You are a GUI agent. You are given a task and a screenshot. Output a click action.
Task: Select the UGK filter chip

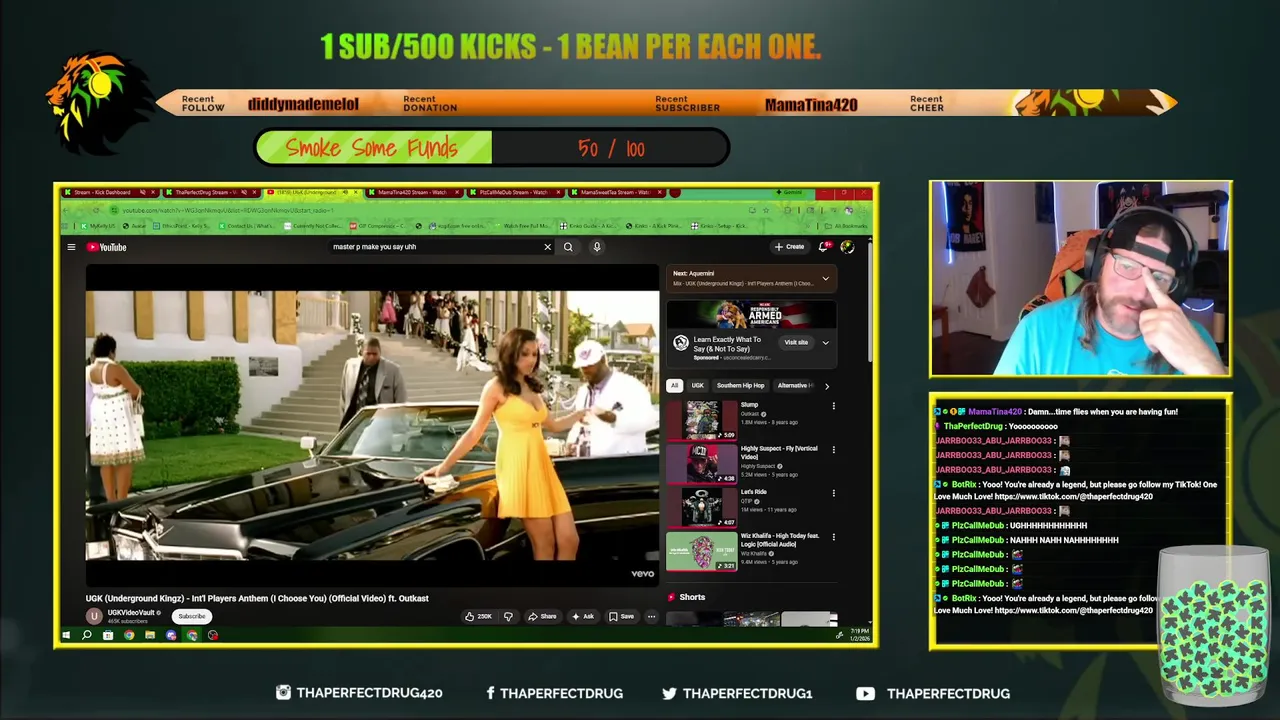click(698, 386)
